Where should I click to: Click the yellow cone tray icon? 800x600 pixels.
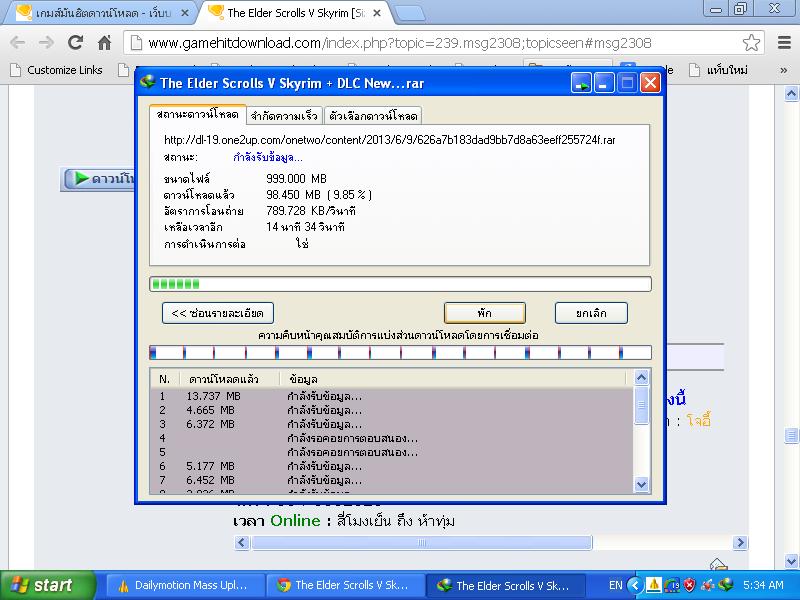[x=654, y=585]
